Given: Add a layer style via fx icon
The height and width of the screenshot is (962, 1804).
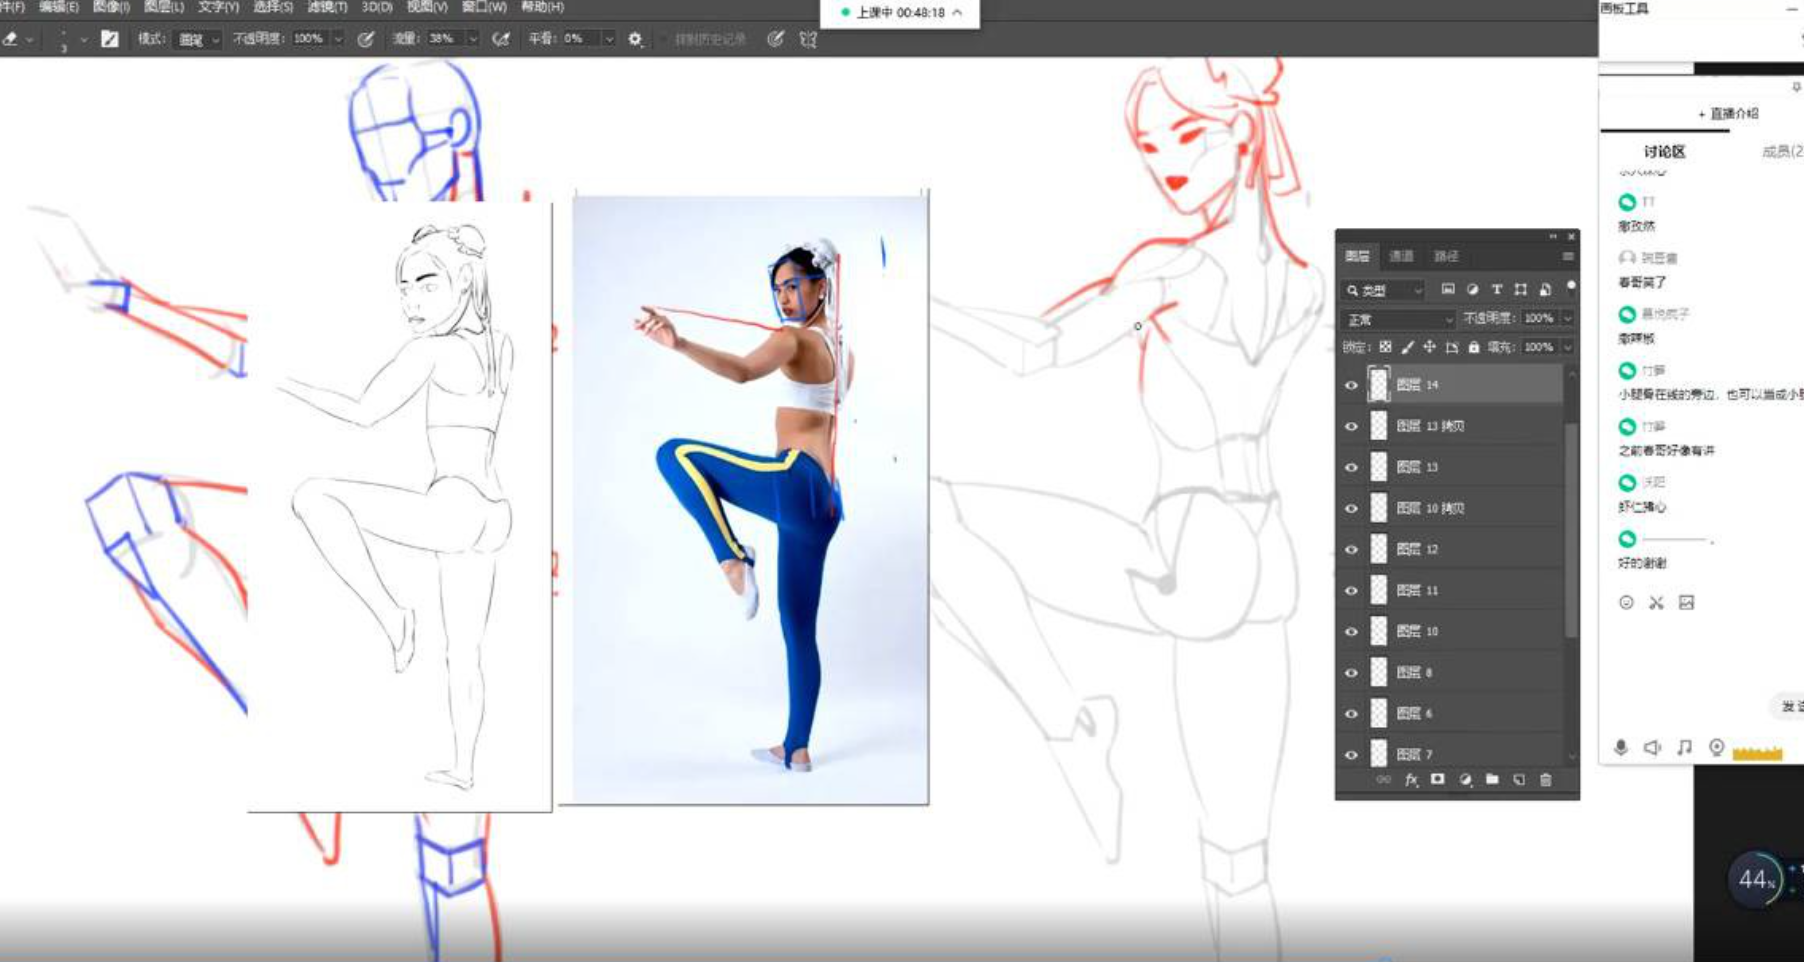Looking at the screenshot, I should (1411, 779).
